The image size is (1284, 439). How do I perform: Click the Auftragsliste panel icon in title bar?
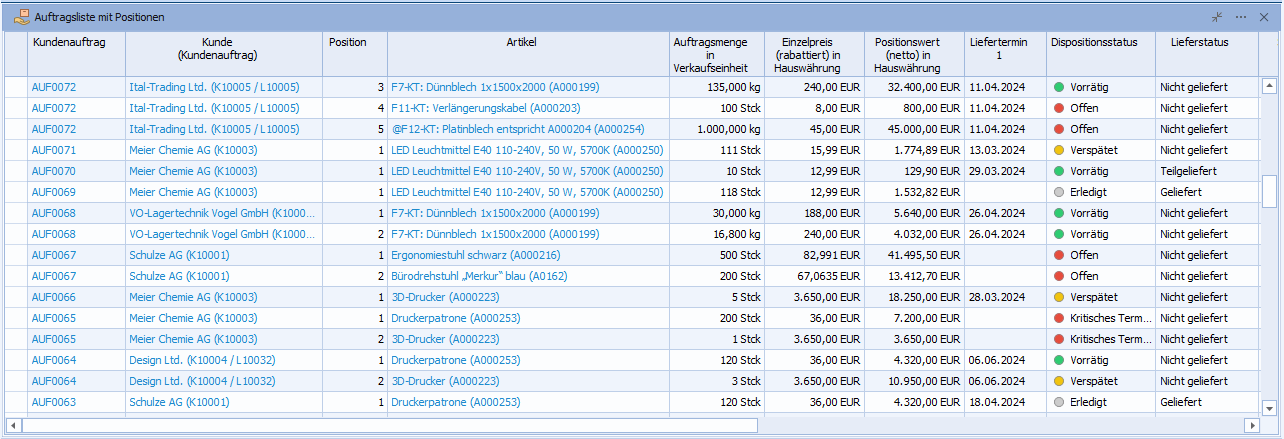click(x=21, y=17)
